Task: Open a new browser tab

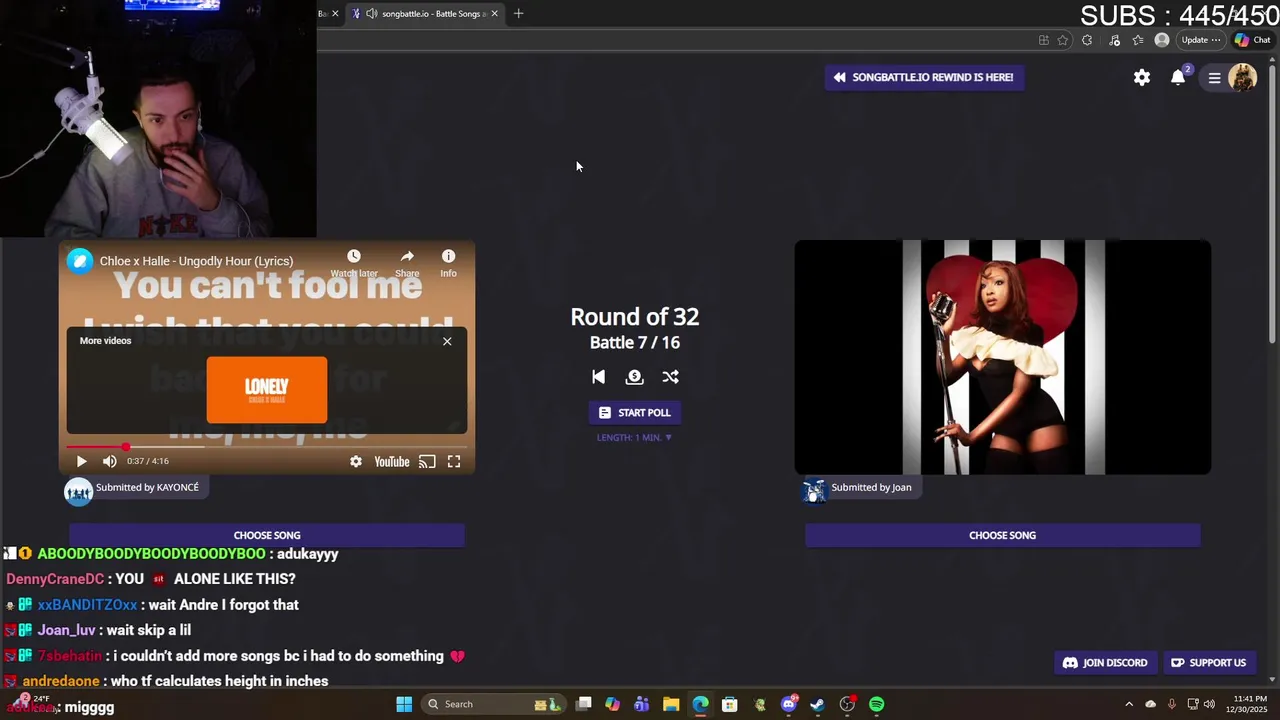Action: tap(518, 13)
